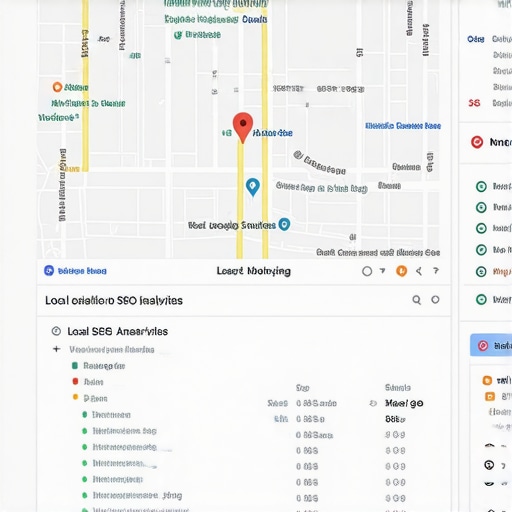Click the red 'S6' label in the top right panel

pyautogui.click(x=474, y=103)
